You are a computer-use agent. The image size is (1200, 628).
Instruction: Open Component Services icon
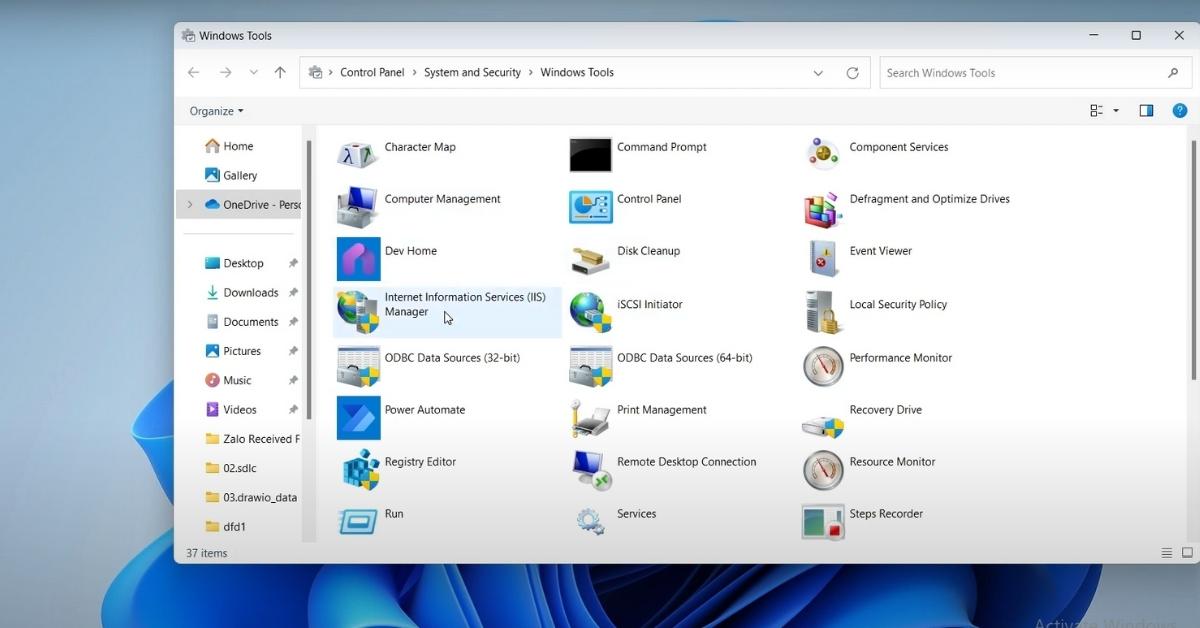click(823, 154)
